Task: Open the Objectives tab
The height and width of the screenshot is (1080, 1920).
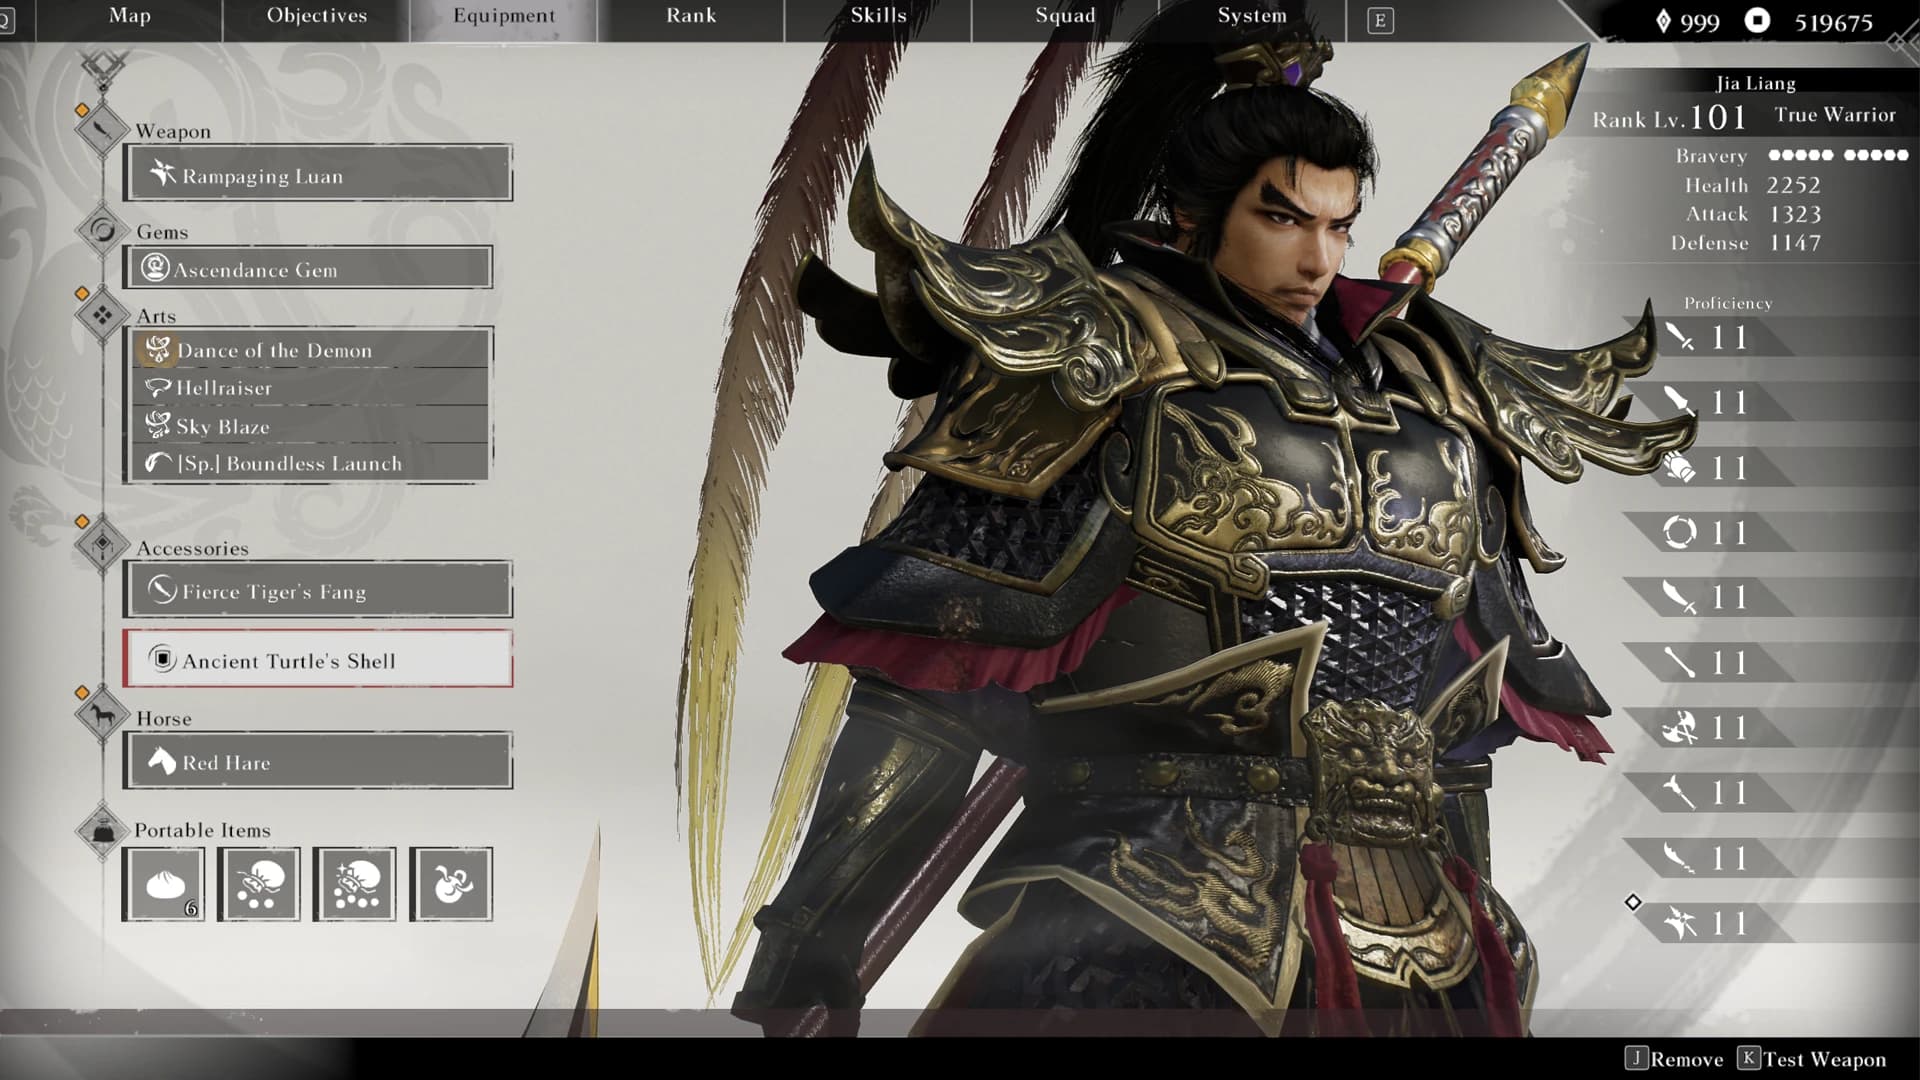Action: pyautogui.click(x=317, y=16)
